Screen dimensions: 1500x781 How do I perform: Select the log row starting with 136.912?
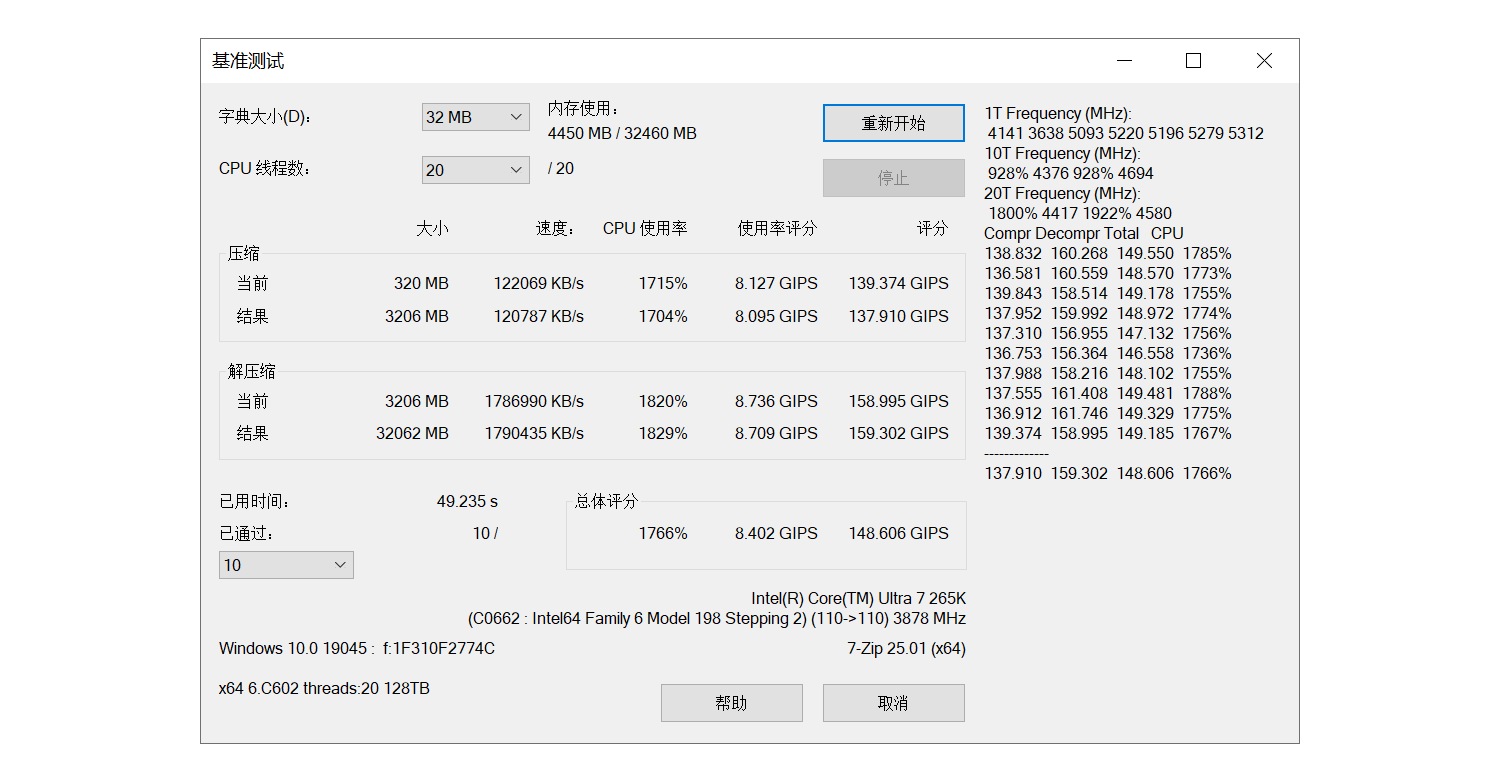point(1108,413)
